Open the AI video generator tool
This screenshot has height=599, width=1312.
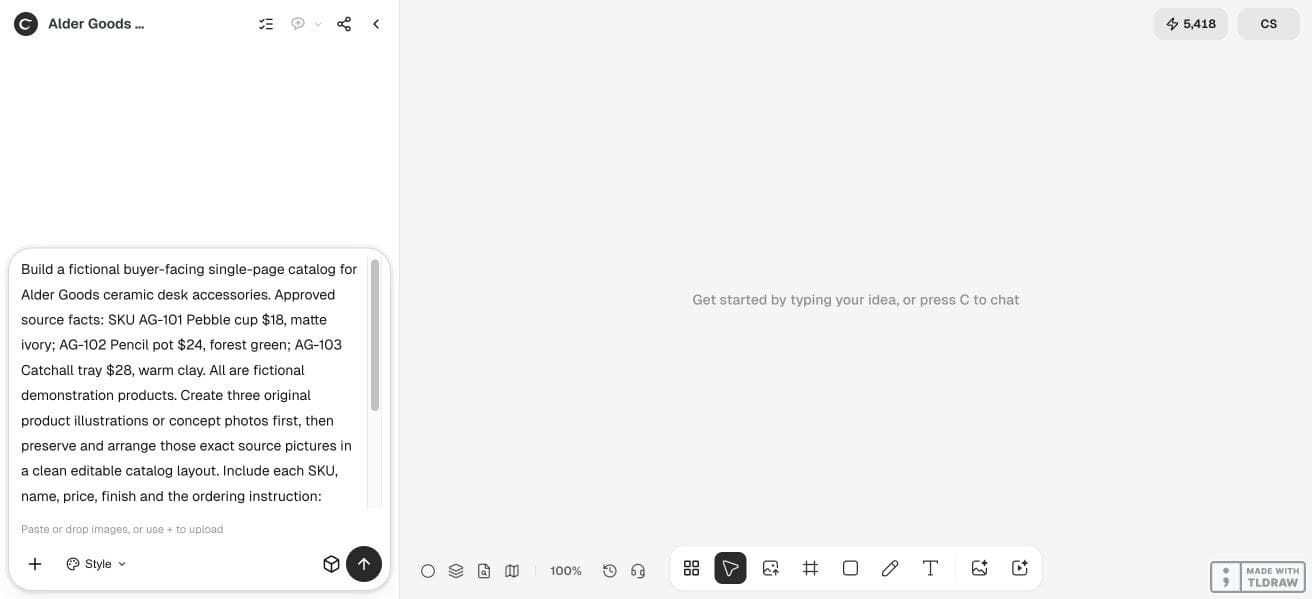[x=1020, y=568]
